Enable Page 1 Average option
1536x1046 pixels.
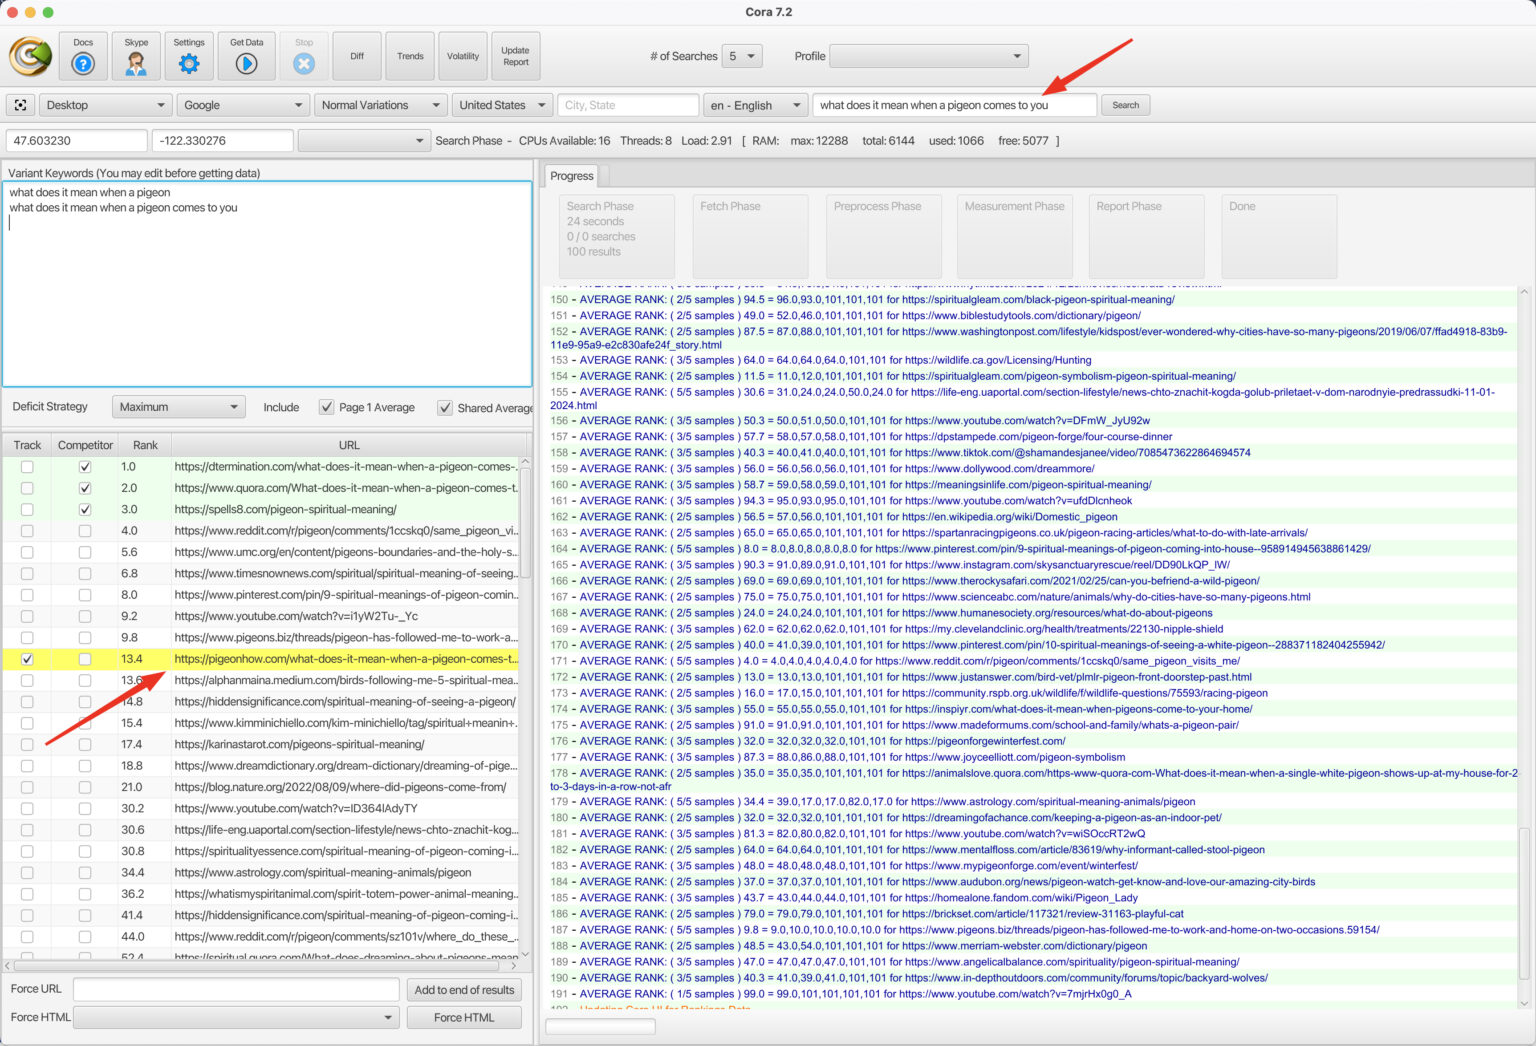click(x=327, y=407)
